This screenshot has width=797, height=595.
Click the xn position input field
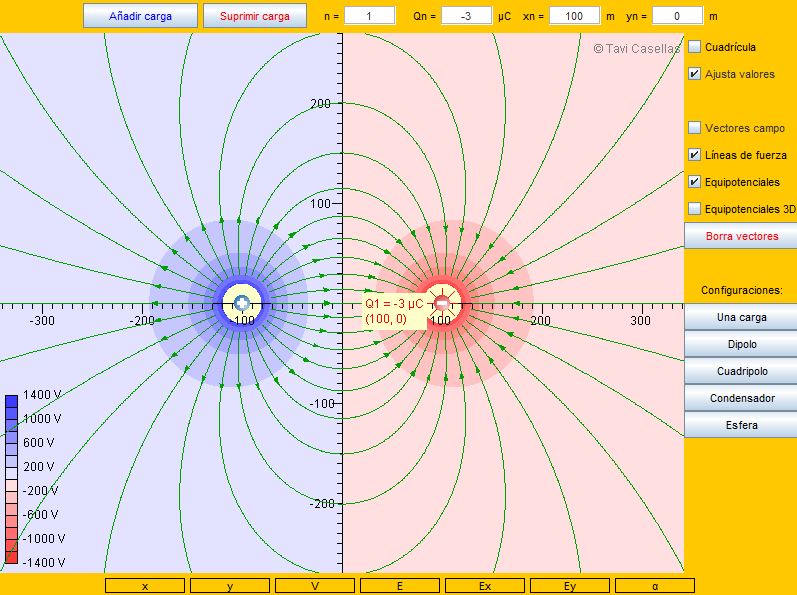tap(574, 16)
